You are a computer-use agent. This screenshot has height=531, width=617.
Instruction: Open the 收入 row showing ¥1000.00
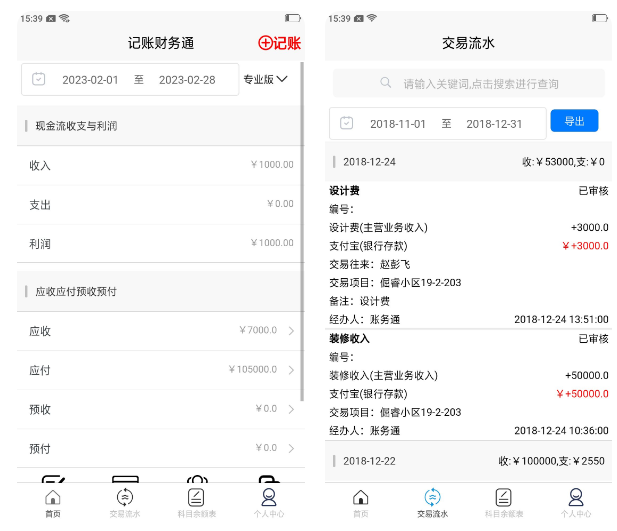(x=161, y=165)
